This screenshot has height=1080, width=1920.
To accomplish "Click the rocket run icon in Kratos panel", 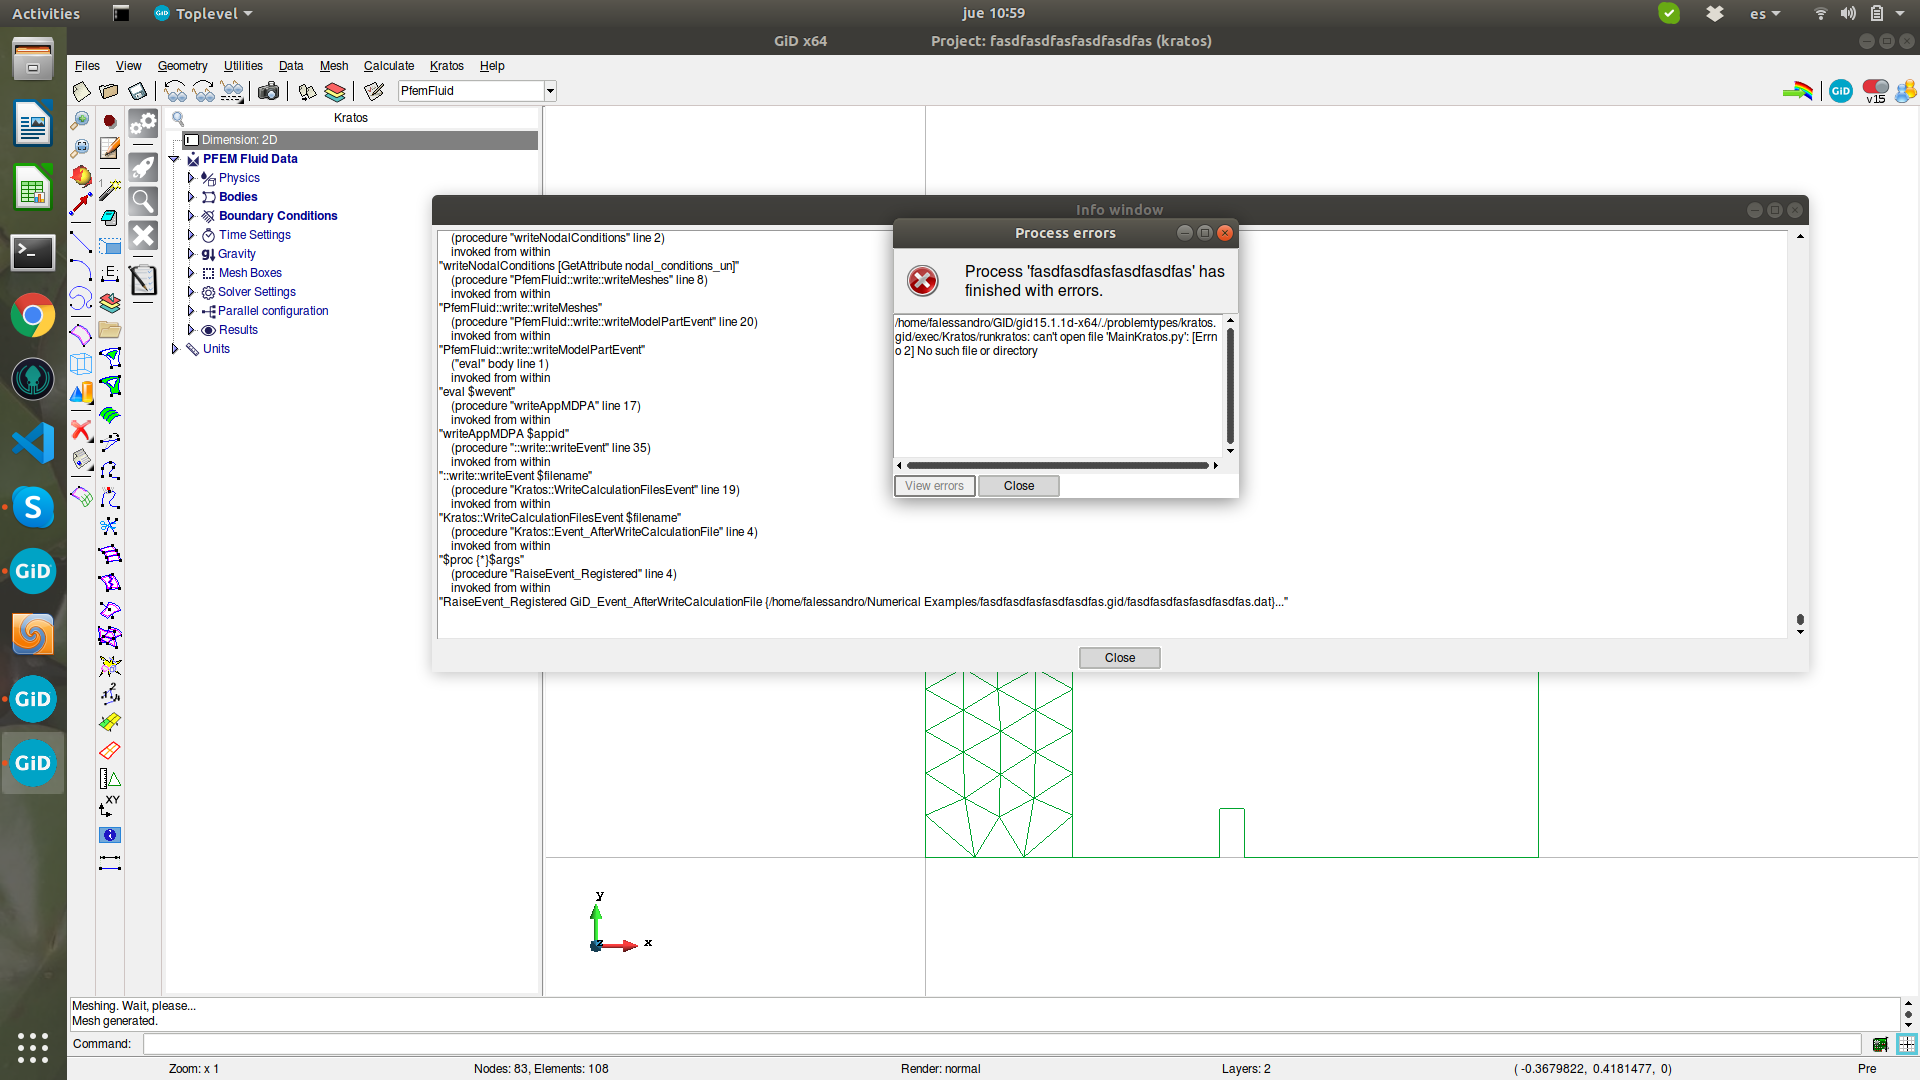I will (143, 166).
